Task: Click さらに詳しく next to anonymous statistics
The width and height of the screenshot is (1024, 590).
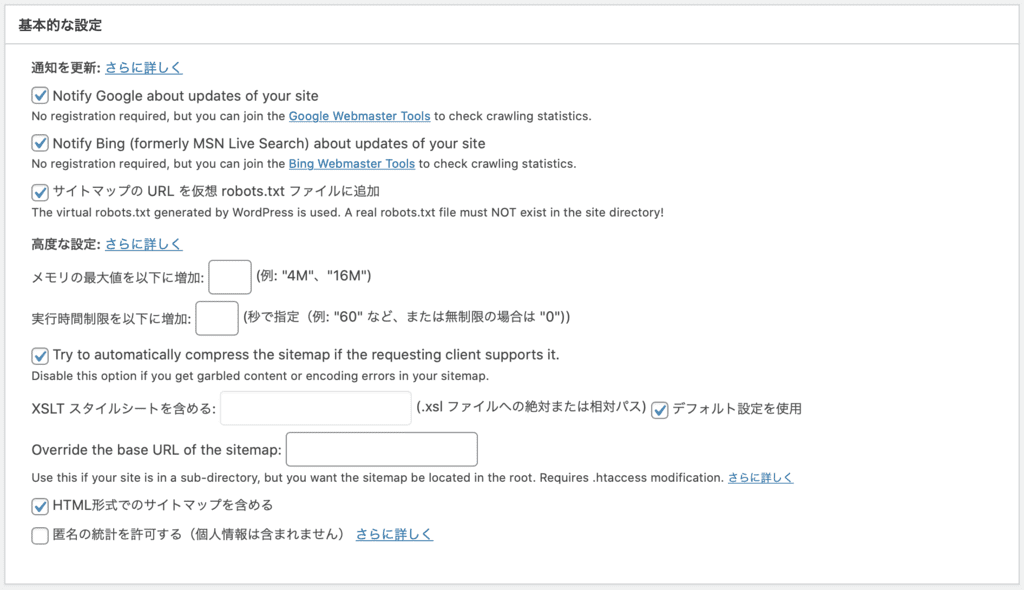Action: [x=394, y=534]
